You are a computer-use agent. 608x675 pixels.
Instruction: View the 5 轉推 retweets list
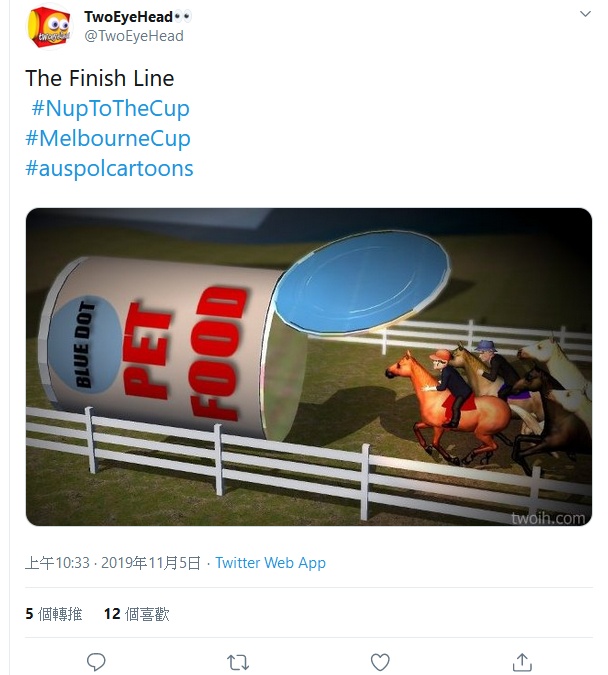pos(54,614)
